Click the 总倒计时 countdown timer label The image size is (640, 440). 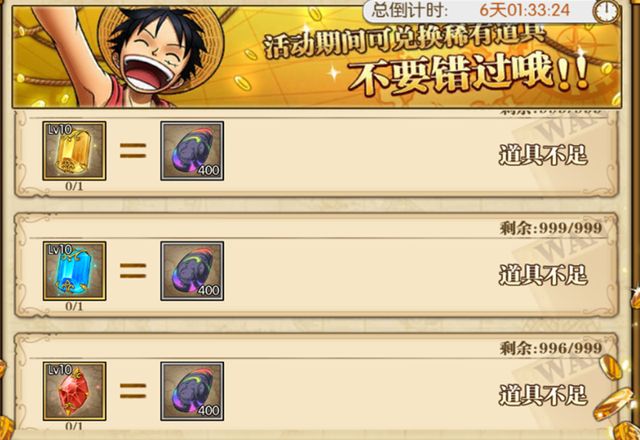[409, 10]
